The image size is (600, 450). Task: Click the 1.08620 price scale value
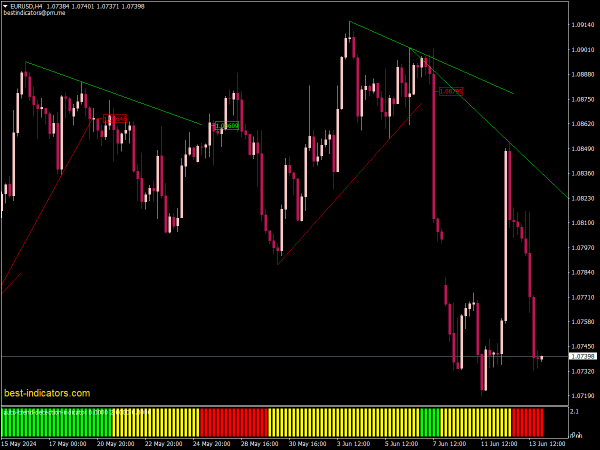[583, 124]
